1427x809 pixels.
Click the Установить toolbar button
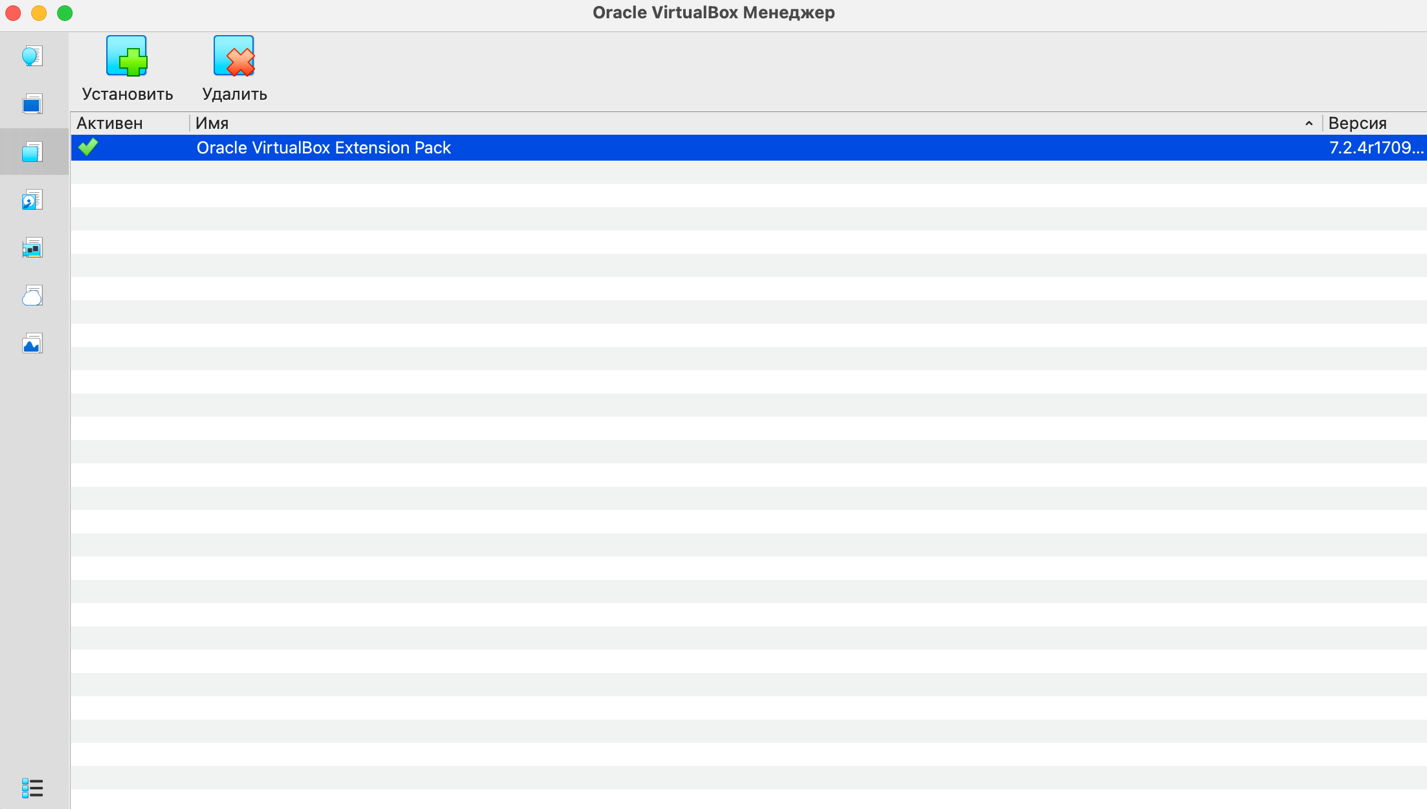[x=127, y=68]
